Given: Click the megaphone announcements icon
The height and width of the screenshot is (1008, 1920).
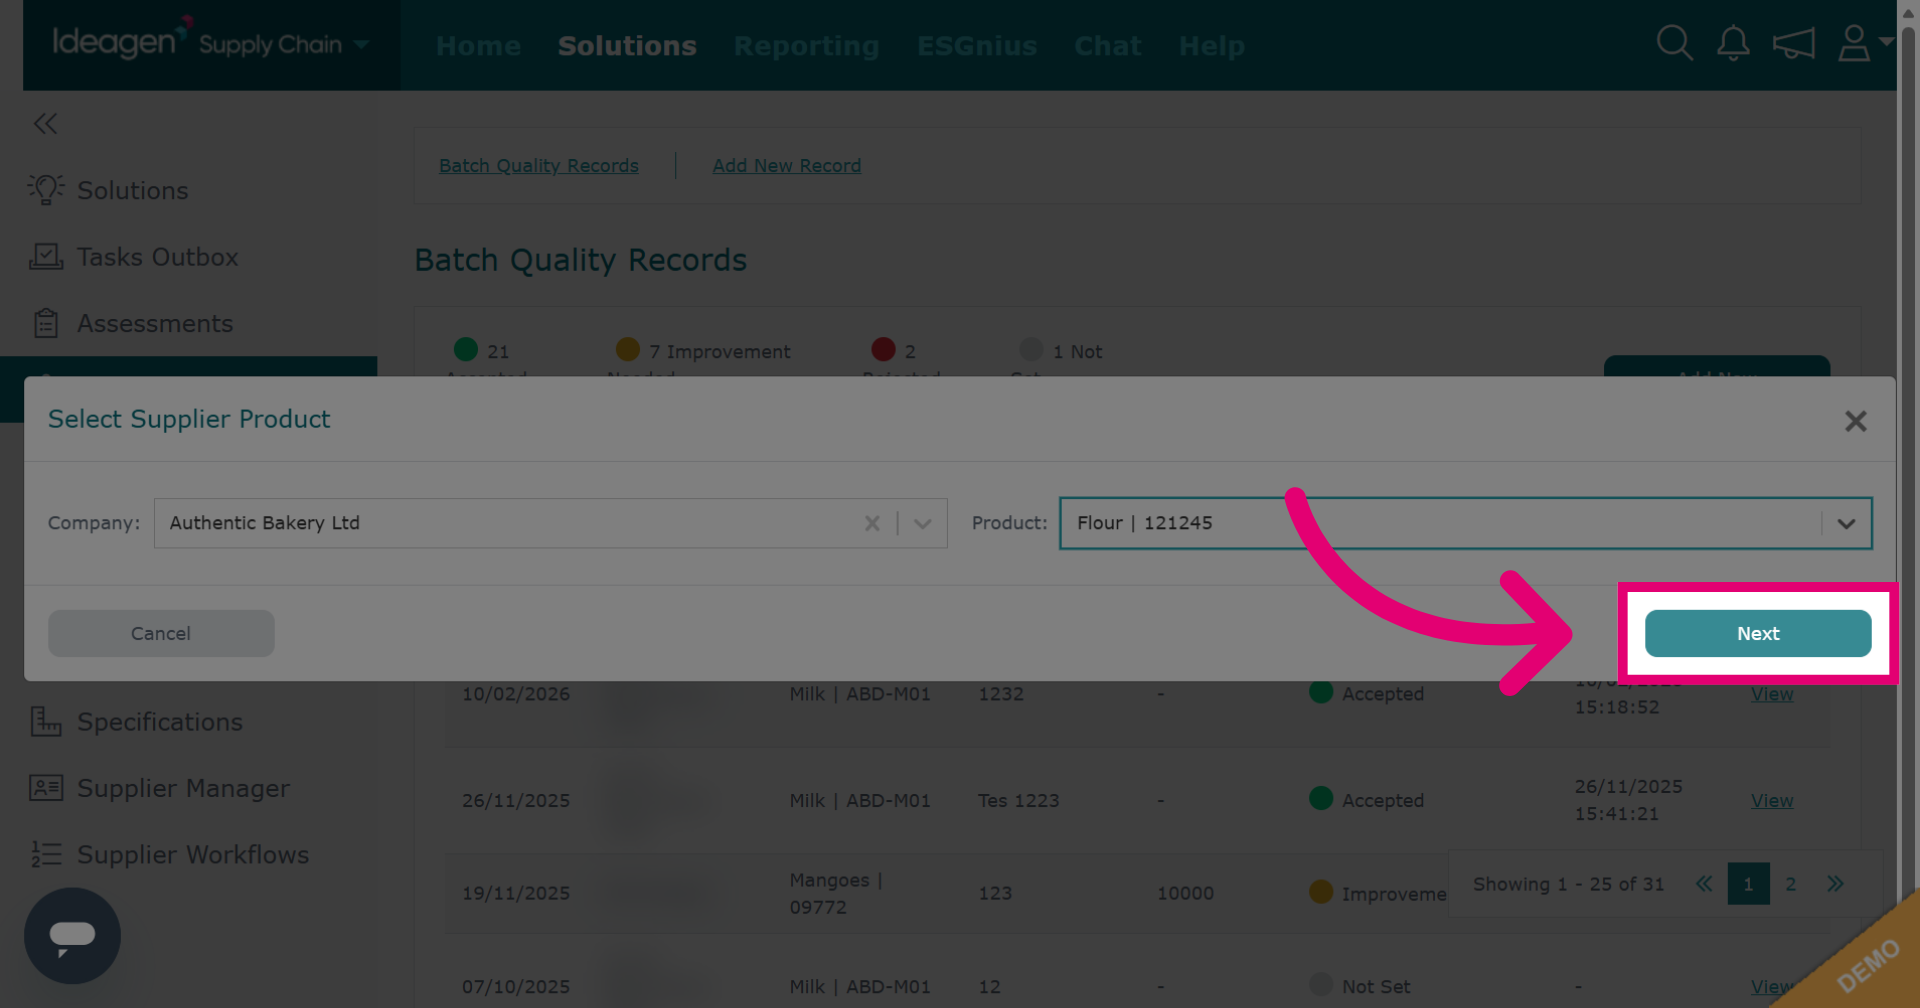Looking at the screenshot, I should click(1793, 43).
